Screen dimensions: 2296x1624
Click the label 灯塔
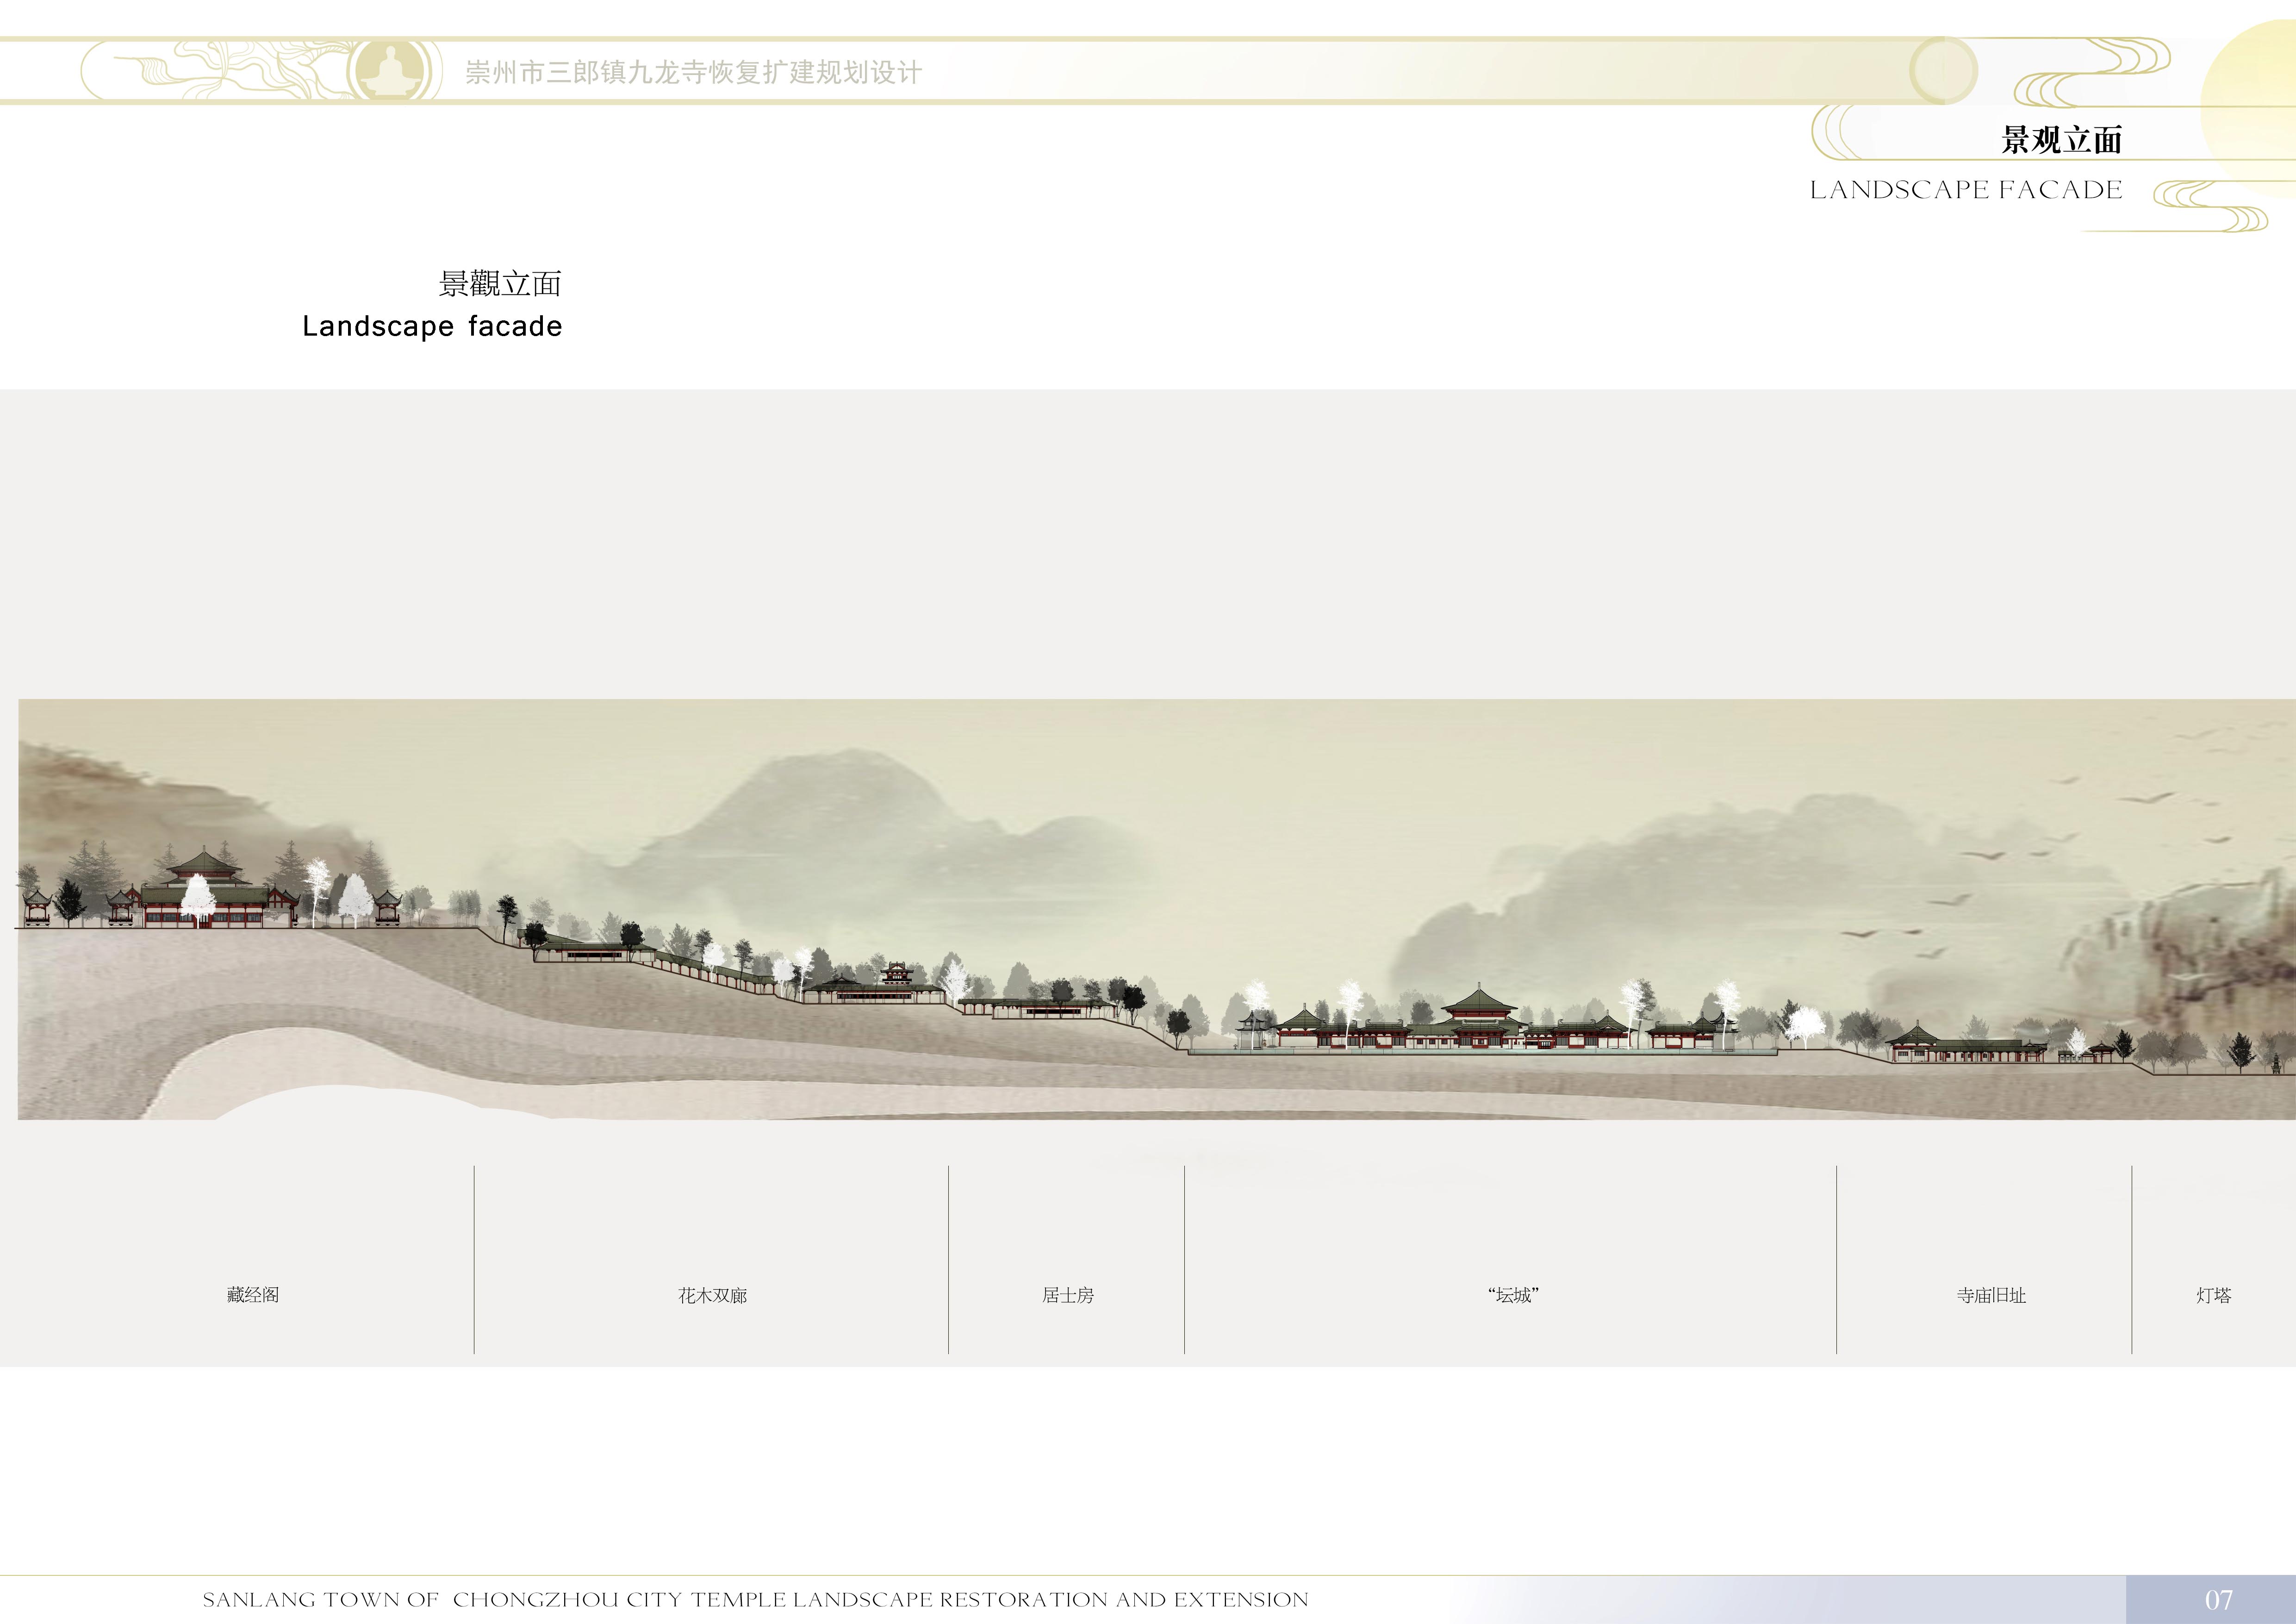[2213, 1295]
